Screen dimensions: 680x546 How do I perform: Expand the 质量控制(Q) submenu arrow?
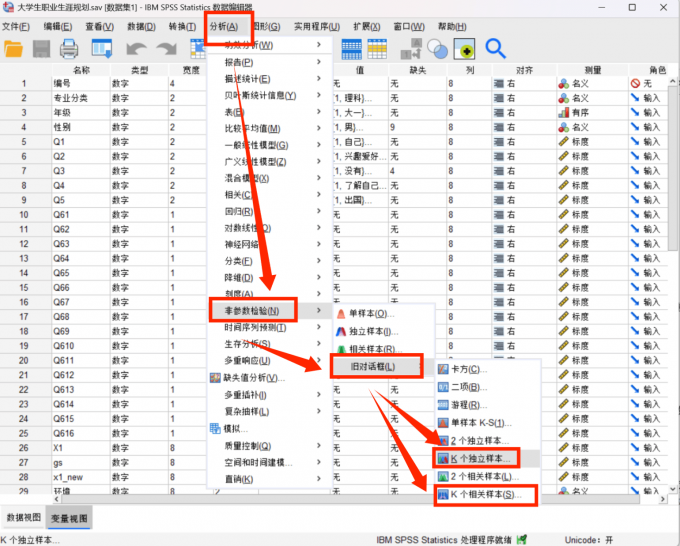(319, 445)
